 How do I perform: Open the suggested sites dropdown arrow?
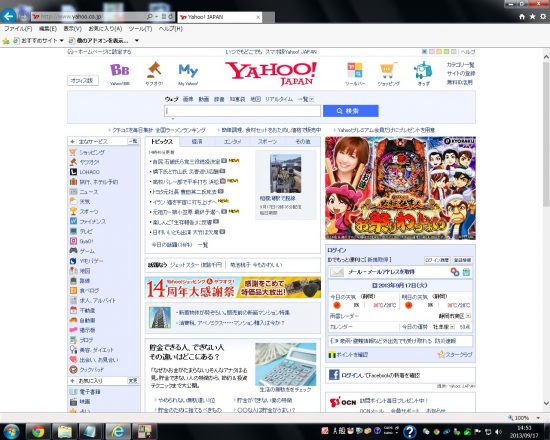click(x=62, y=41)
